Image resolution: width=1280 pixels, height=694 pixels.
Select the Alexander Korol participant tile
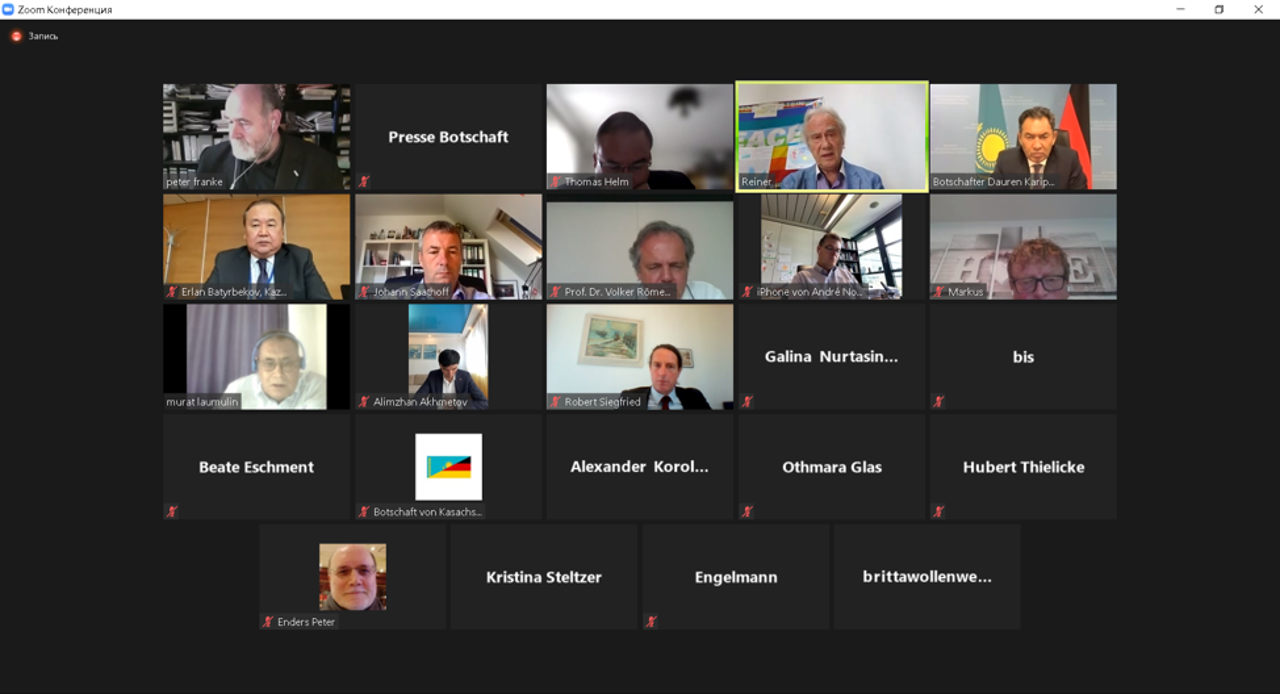click(640, 467)
